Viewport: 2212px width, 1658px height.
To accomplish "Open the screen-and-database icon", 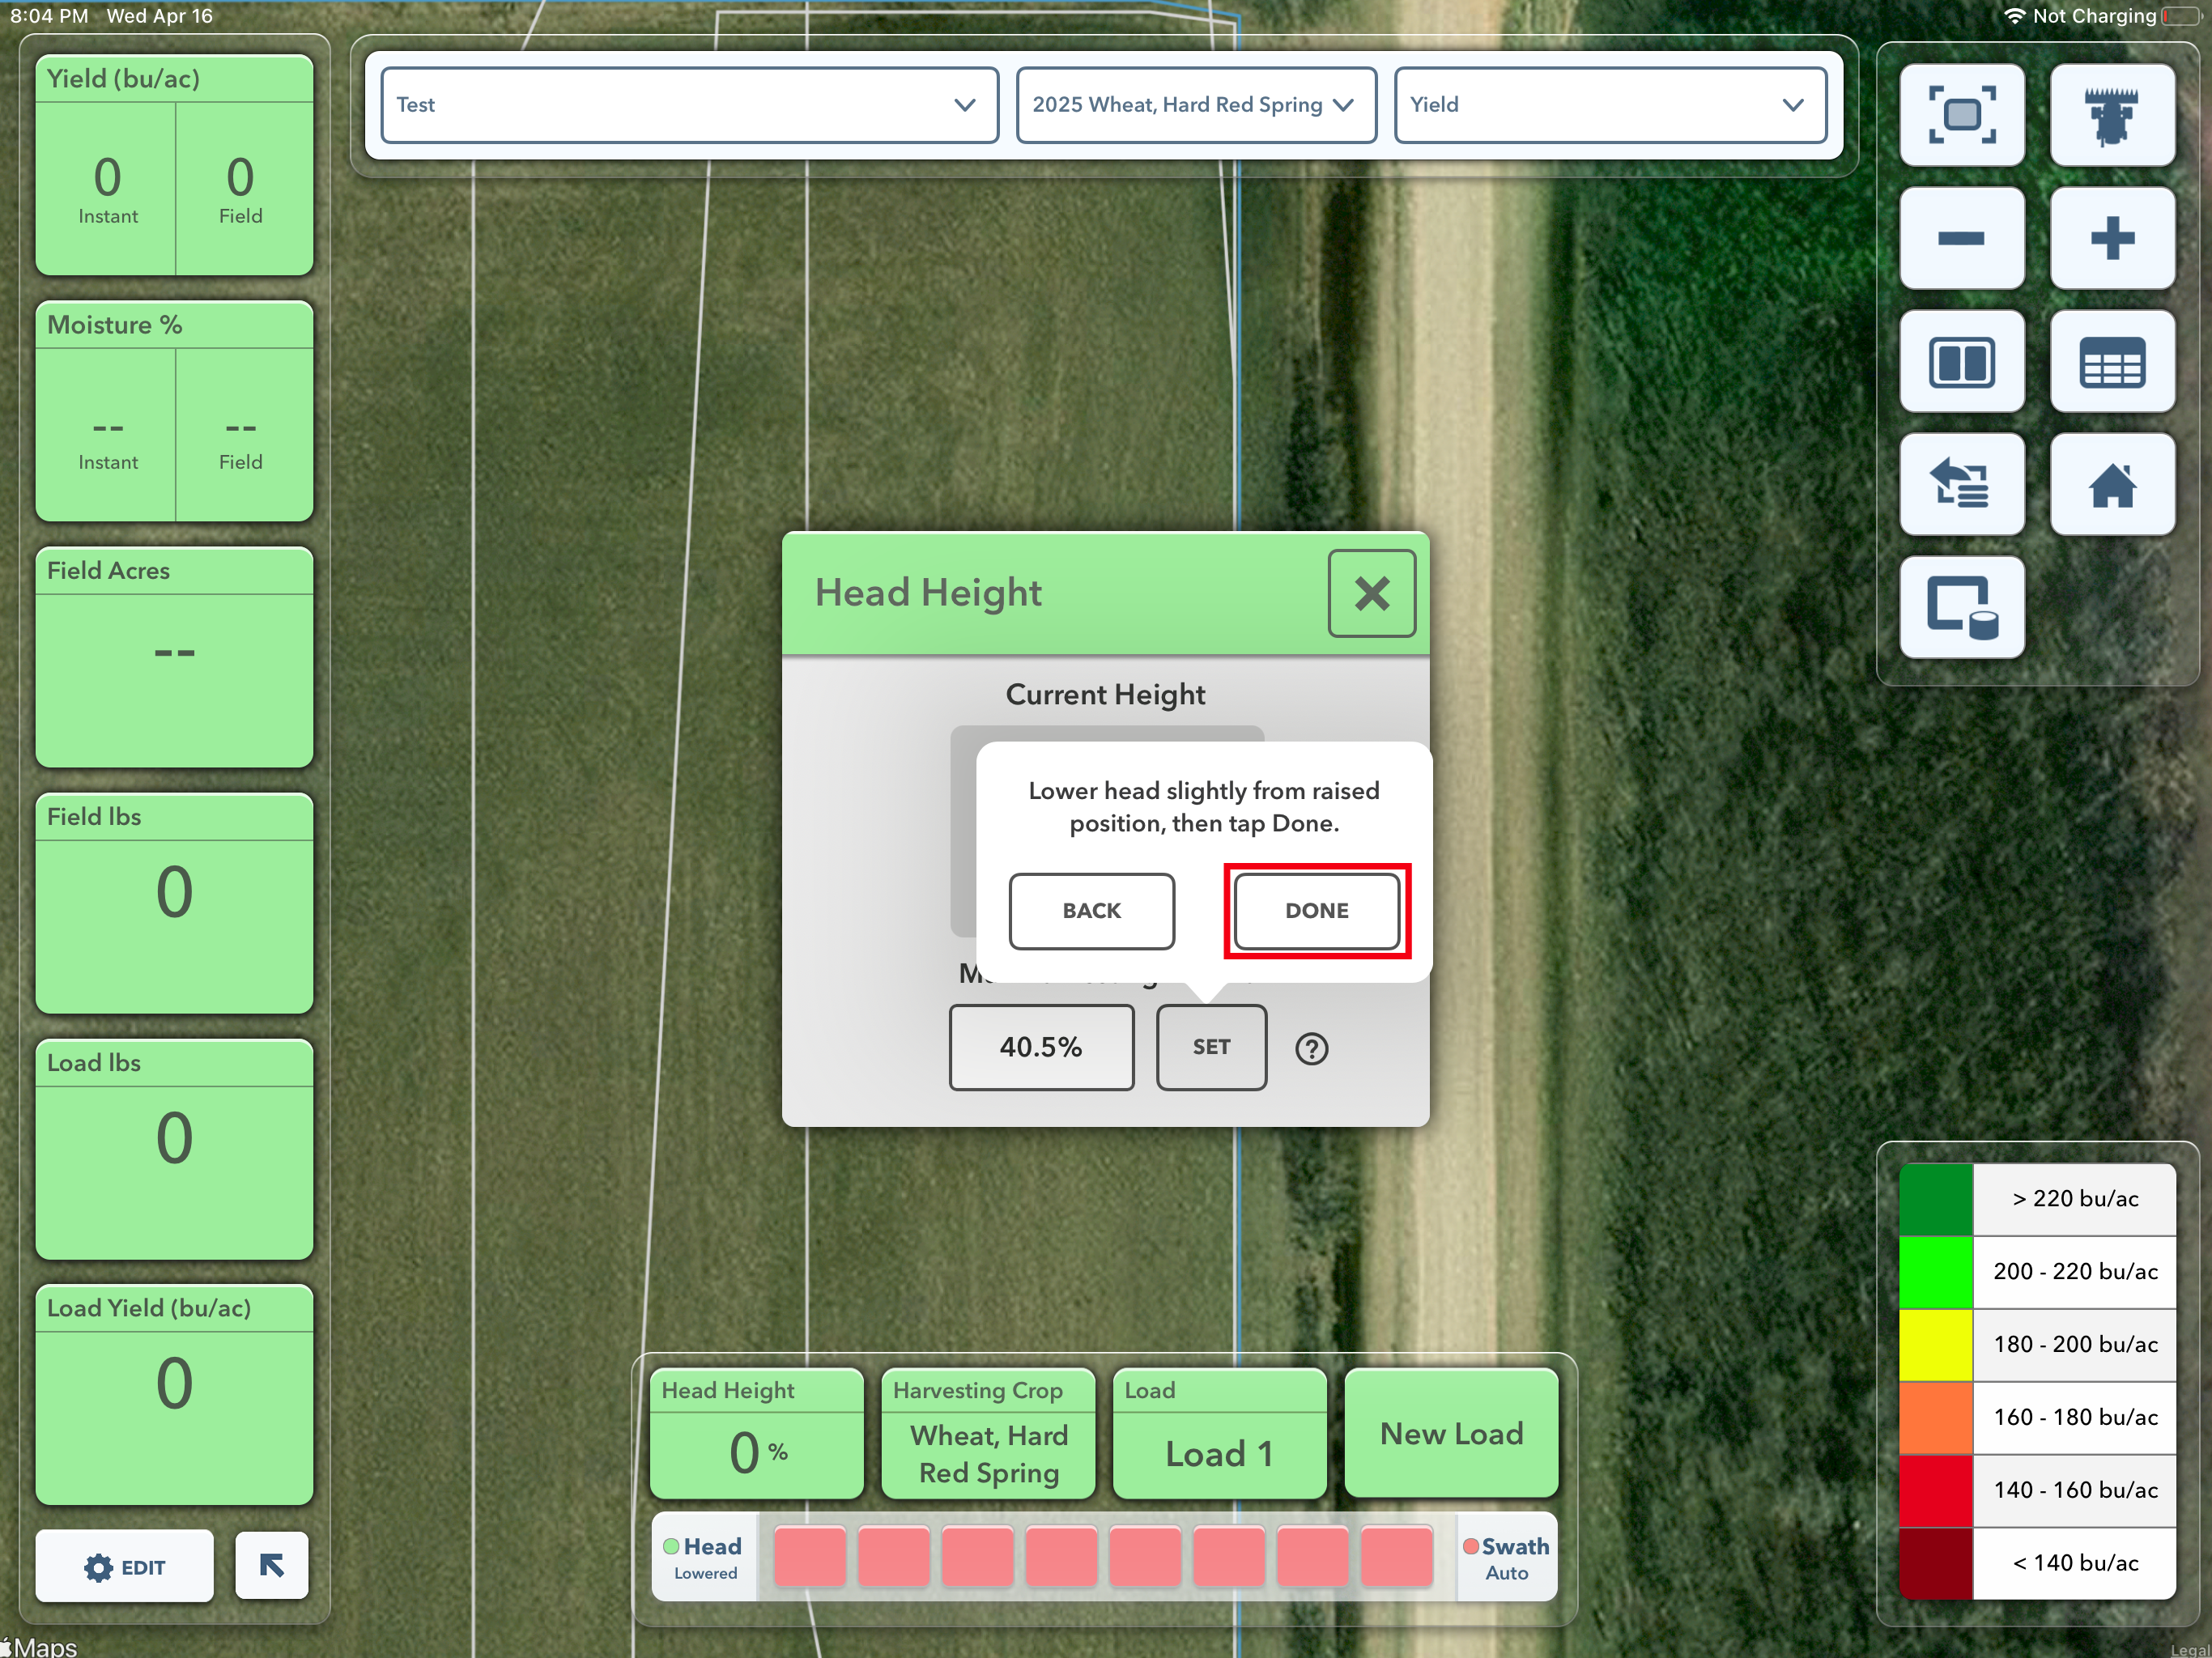I will click(1961, 607).
